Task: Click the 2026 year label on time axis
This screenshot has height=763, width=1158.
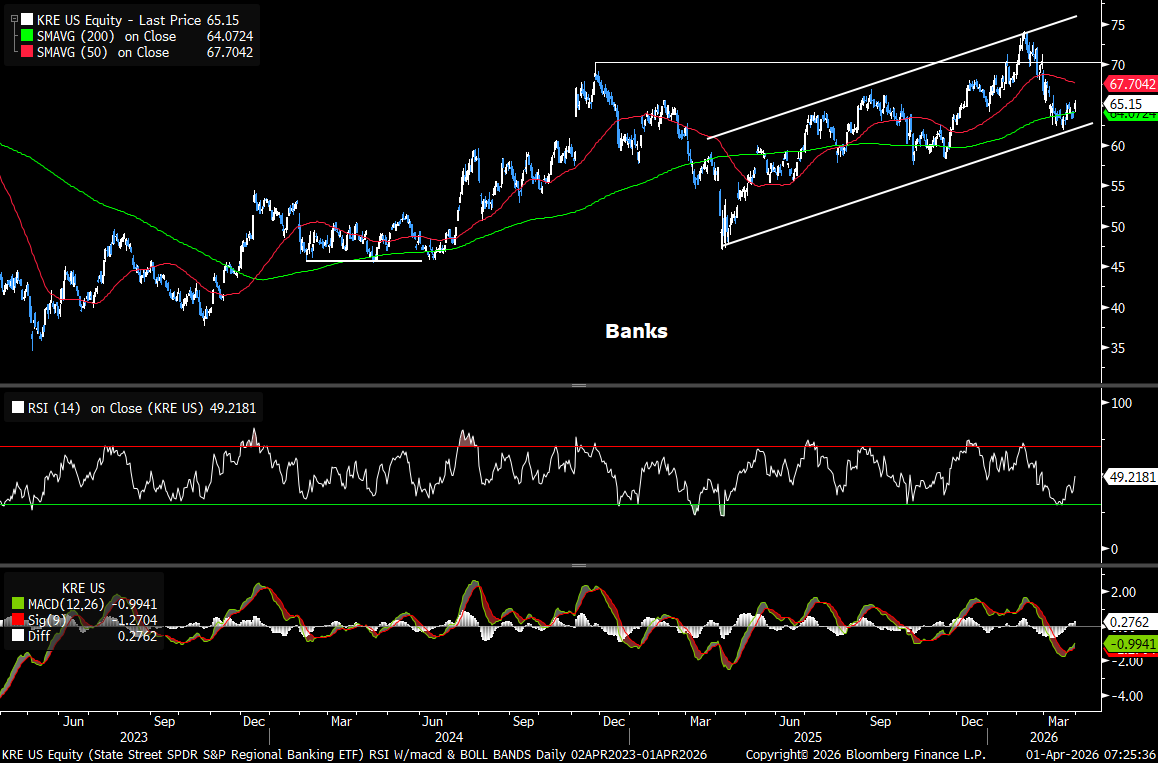Action: pyautogui.click(x=1042, y=737)
